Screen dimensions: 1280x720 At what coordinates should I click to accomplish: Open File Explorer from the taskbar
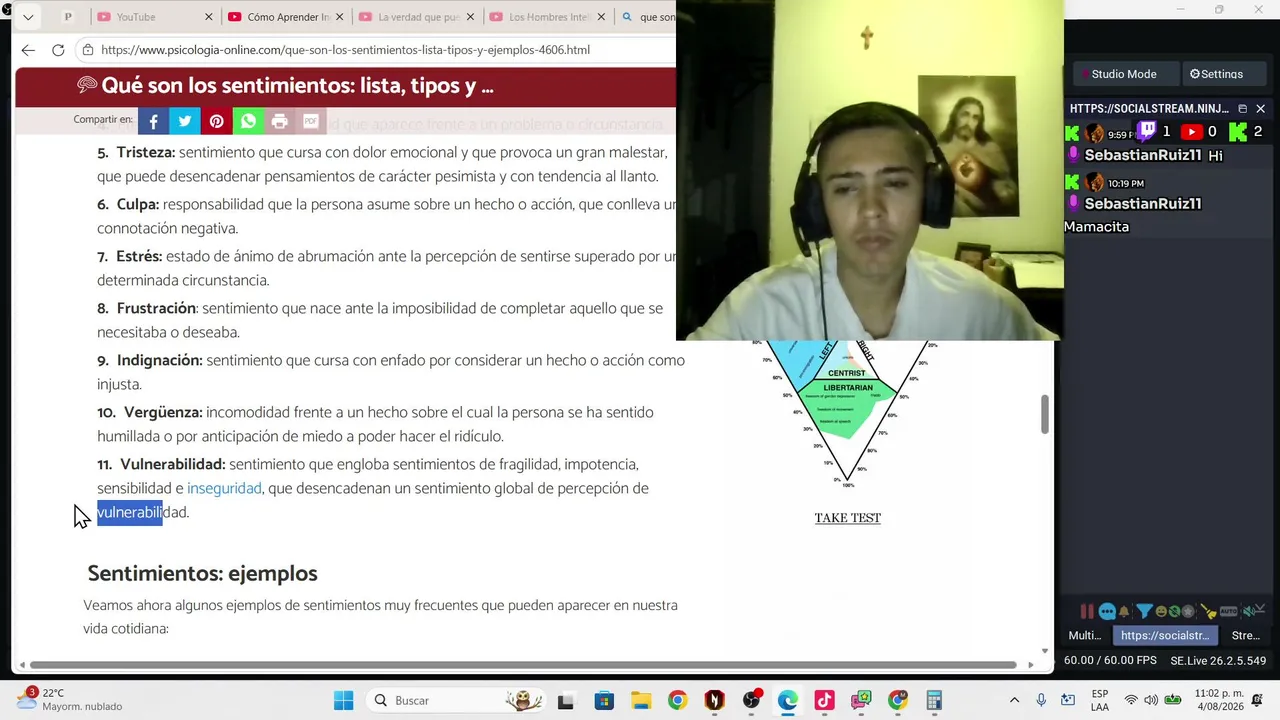640,700
